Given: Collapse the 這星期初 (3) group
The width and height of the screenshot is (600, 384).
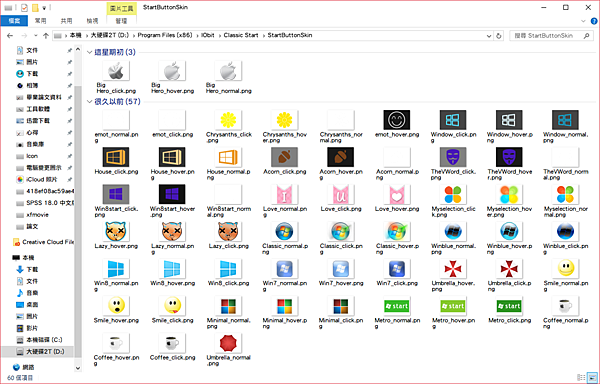Looking at the screenshot, I should click(89, 52).
